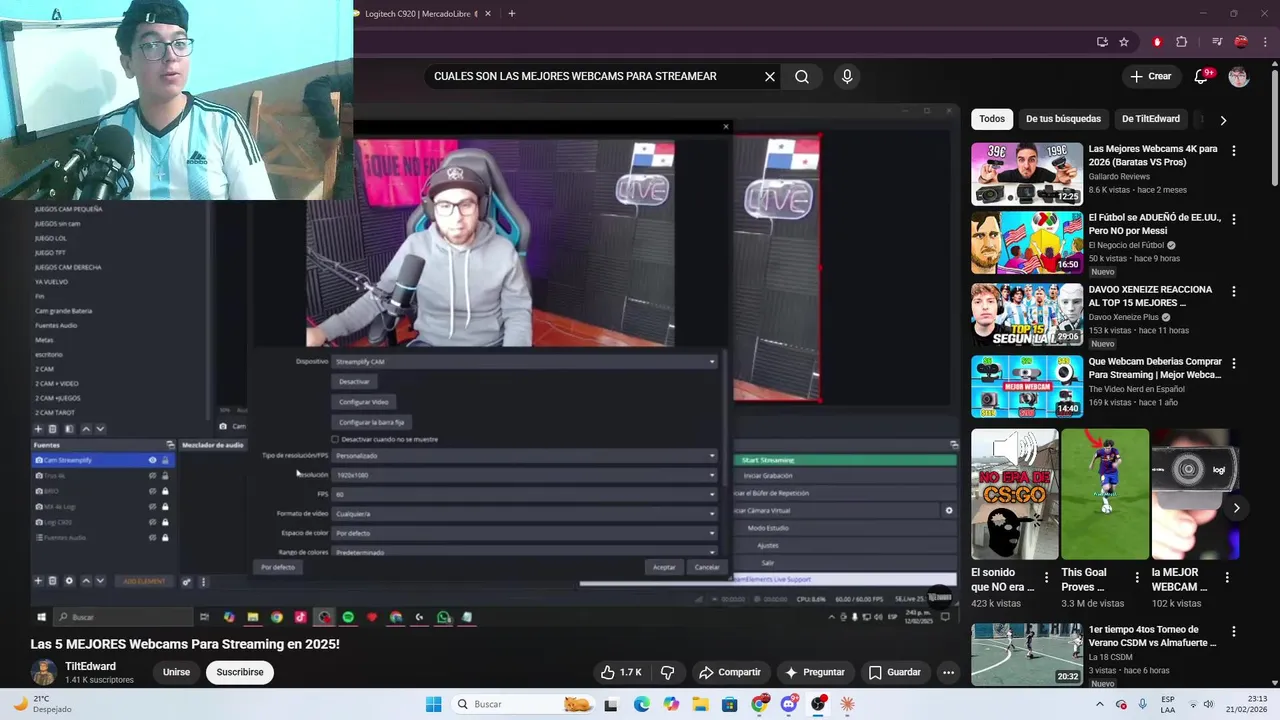Click the Unirse button

[176, 672]
